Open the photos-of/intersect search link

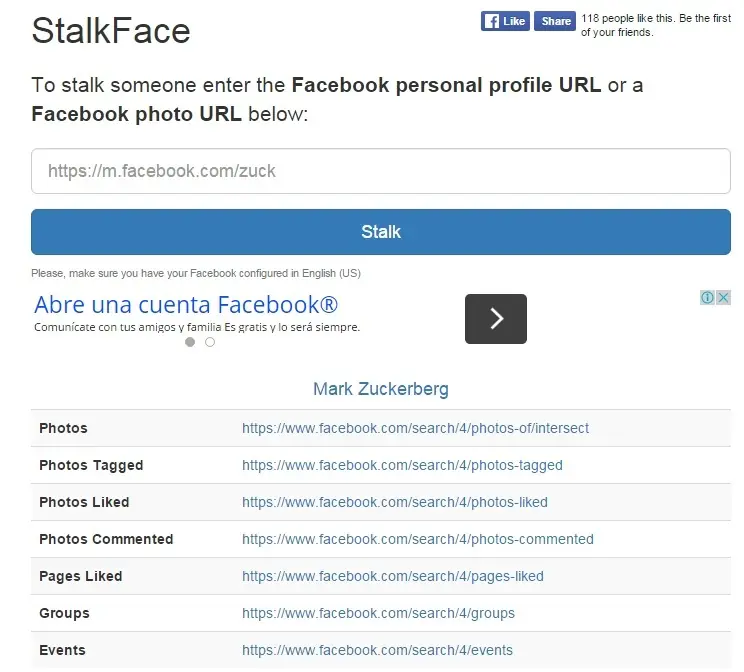[x=415, y=428]
